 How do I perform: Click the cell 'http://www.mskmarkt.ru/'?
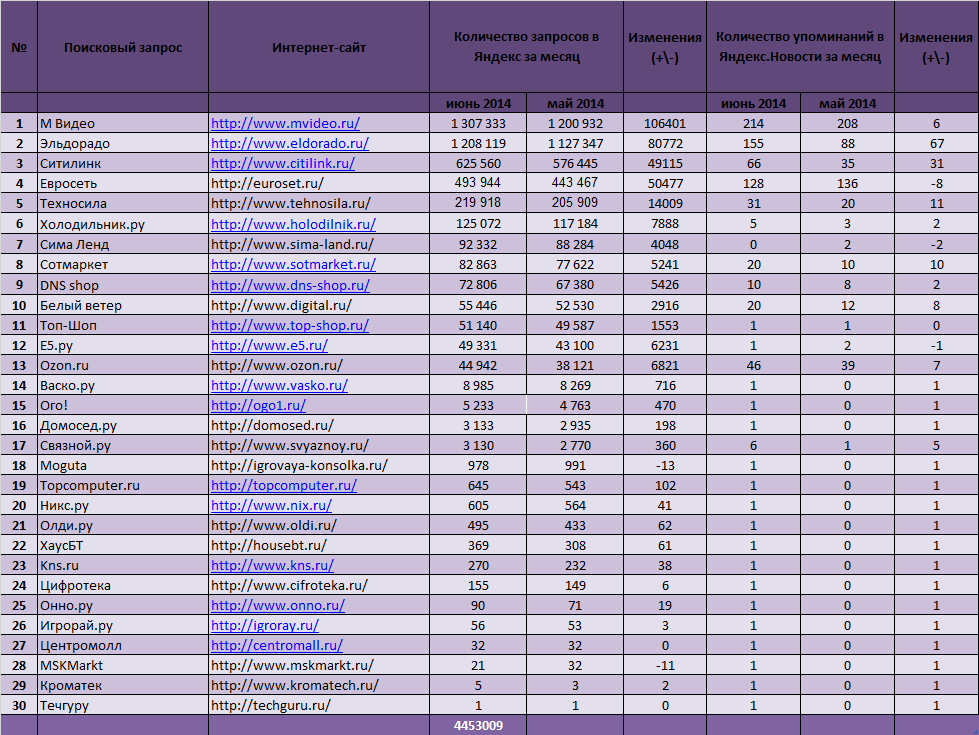[319, 665]
